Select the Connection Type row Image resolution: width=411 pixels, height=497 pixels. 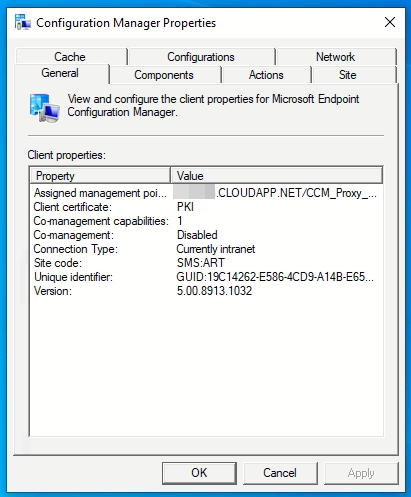coord(206,249)
